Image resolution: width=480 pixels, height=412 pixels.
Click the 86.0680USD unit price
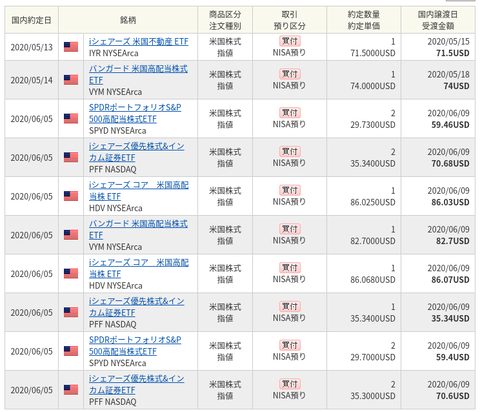[373, 280]
